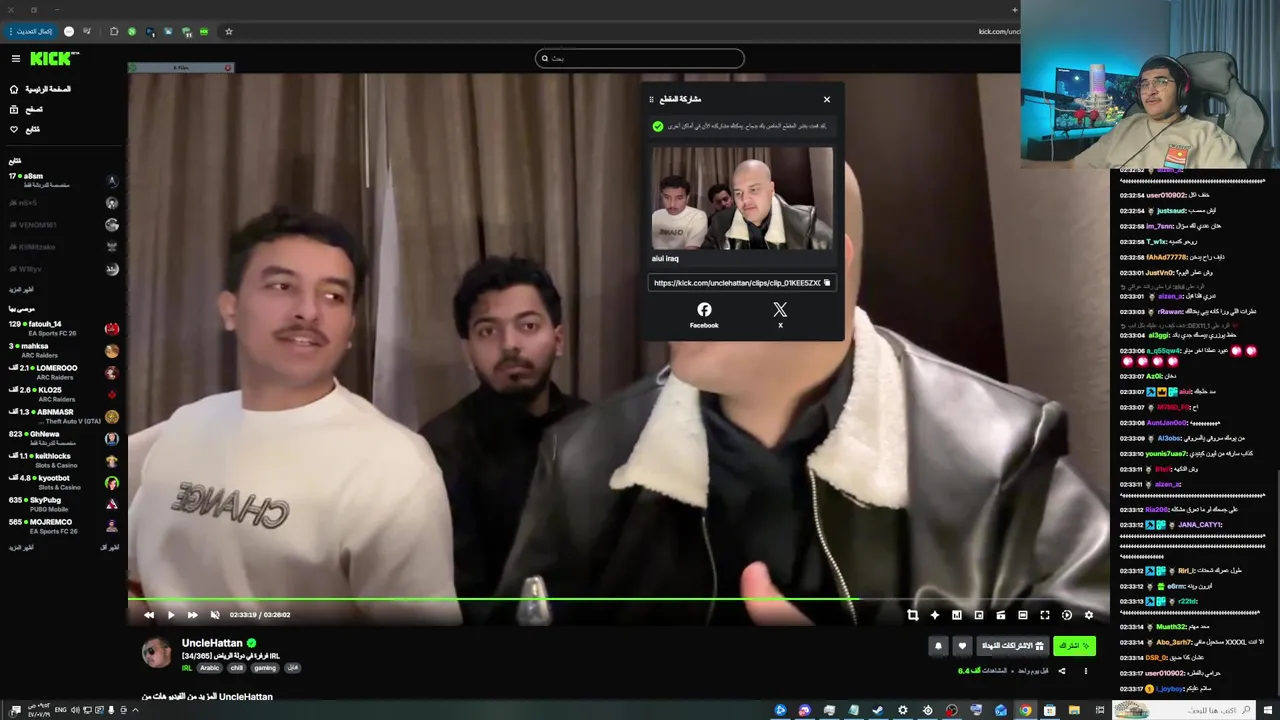Click the blue browser update button

tap(33, 31)
